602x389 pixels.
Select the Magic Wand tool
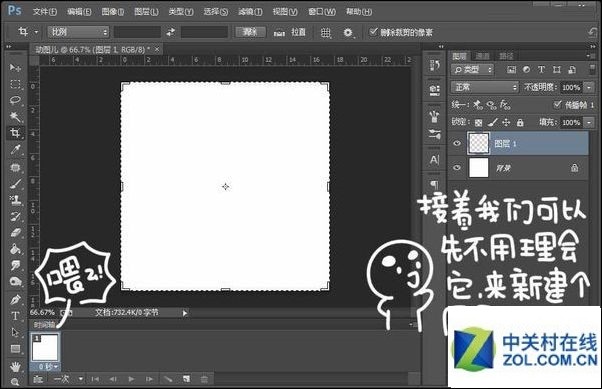pos(15,116)
